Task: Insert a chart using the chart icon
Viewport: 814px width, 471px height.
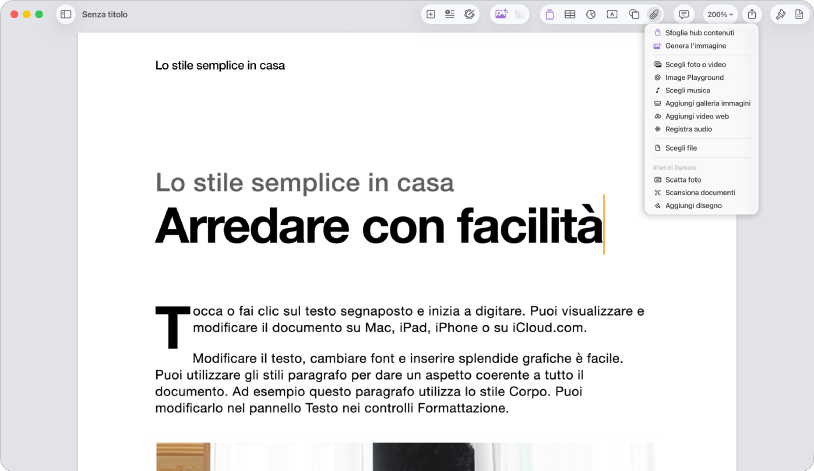Action: pos(591,15)
